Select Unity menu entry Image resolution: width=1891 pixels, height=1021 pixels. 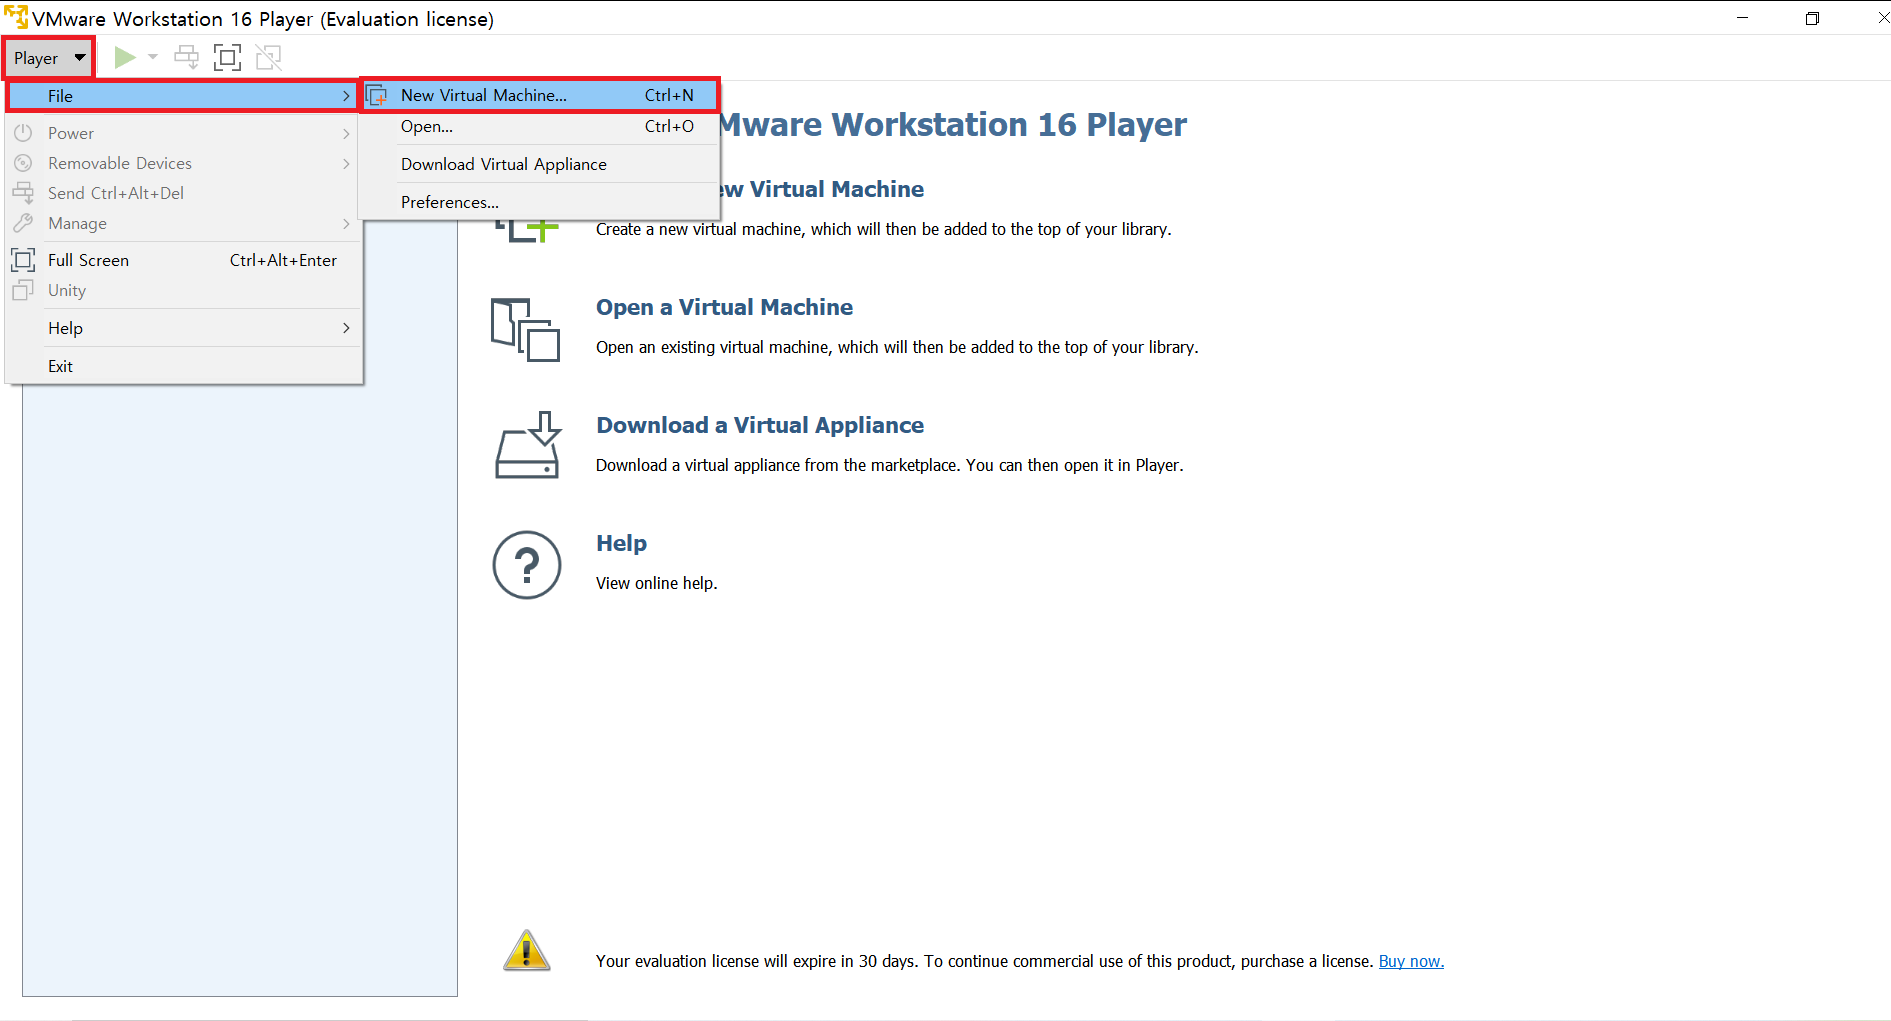click(182, 290)
